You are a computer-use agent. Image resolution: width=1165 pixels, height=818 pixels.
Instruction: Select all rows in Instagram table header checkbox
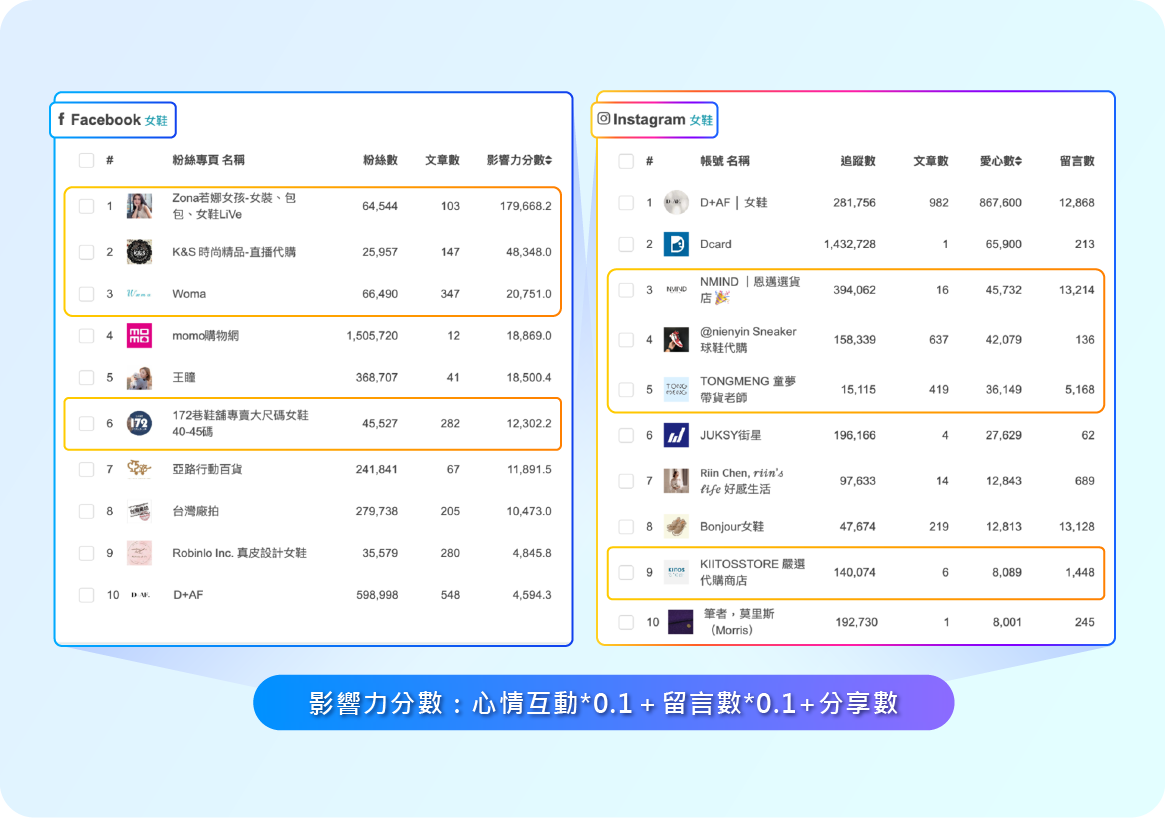pyautogui.click(x=626, y=161)
